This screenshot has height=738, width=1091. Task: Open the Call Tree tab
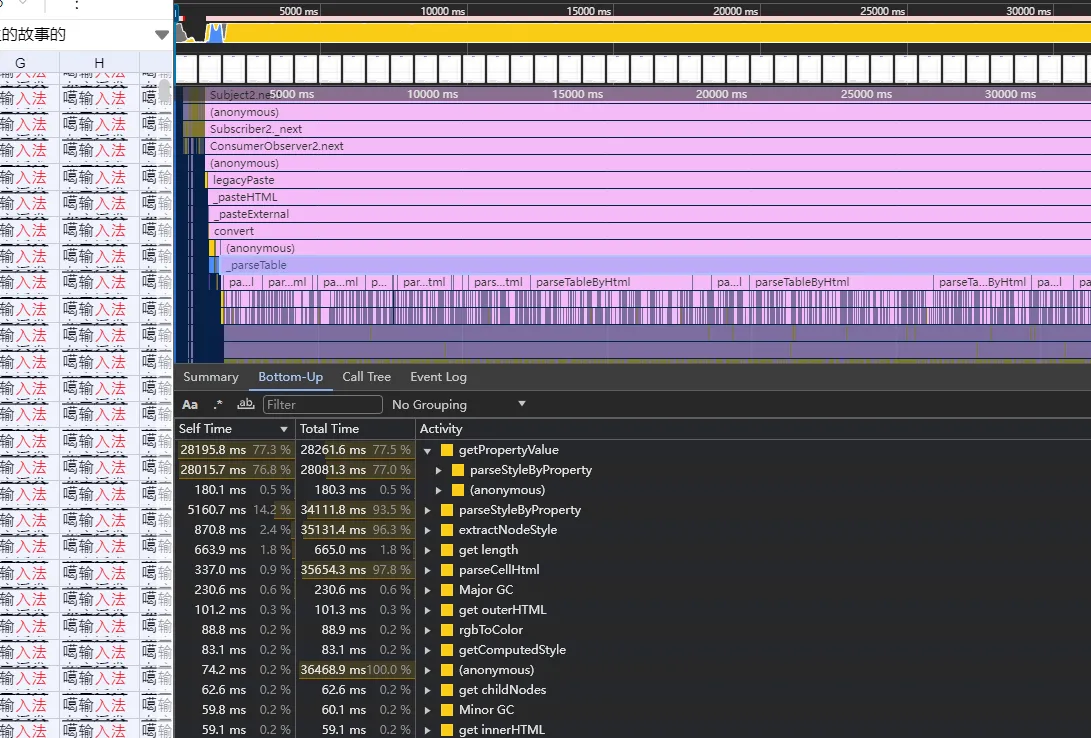pyautogui.click(x=366, y=377)
